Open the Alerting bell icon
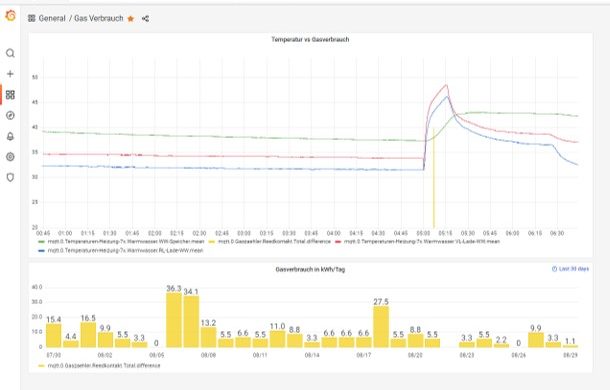The height and width of the screenshot is (390, 610). [x=11, y=136]
